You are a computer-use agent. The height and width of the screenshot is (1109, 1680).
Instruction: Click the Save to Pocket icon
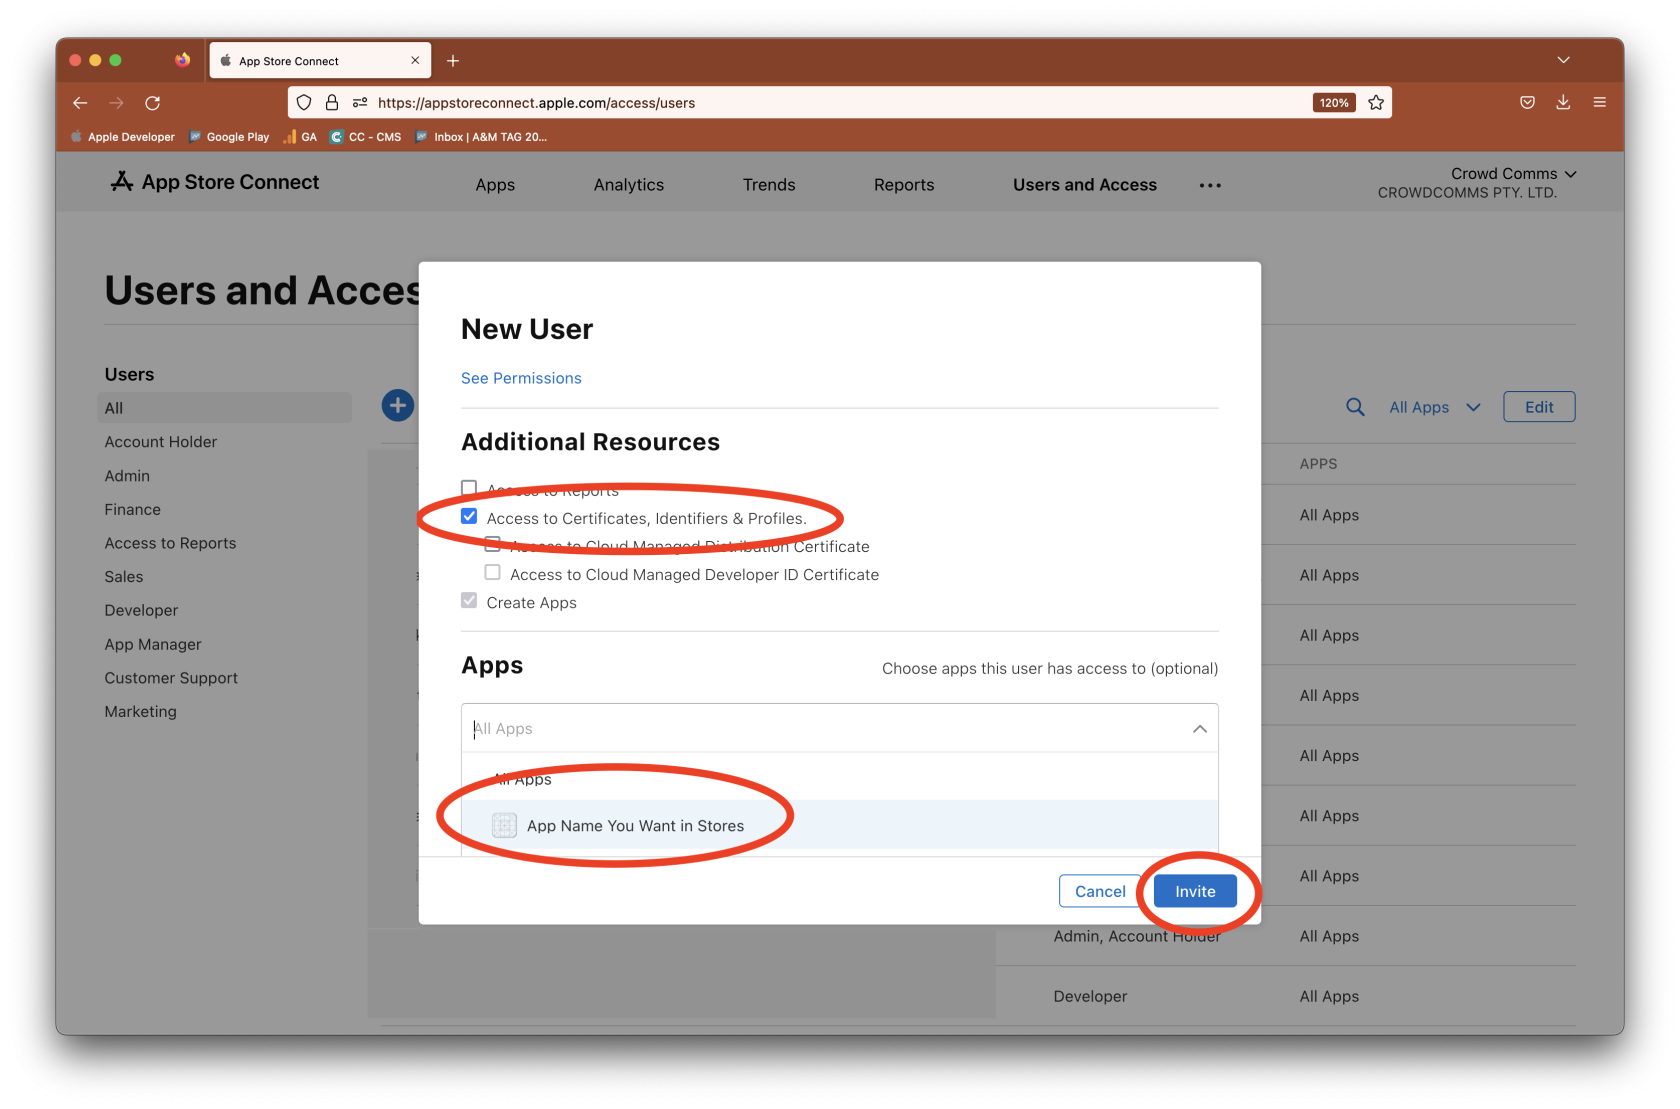coord(1527,103)
